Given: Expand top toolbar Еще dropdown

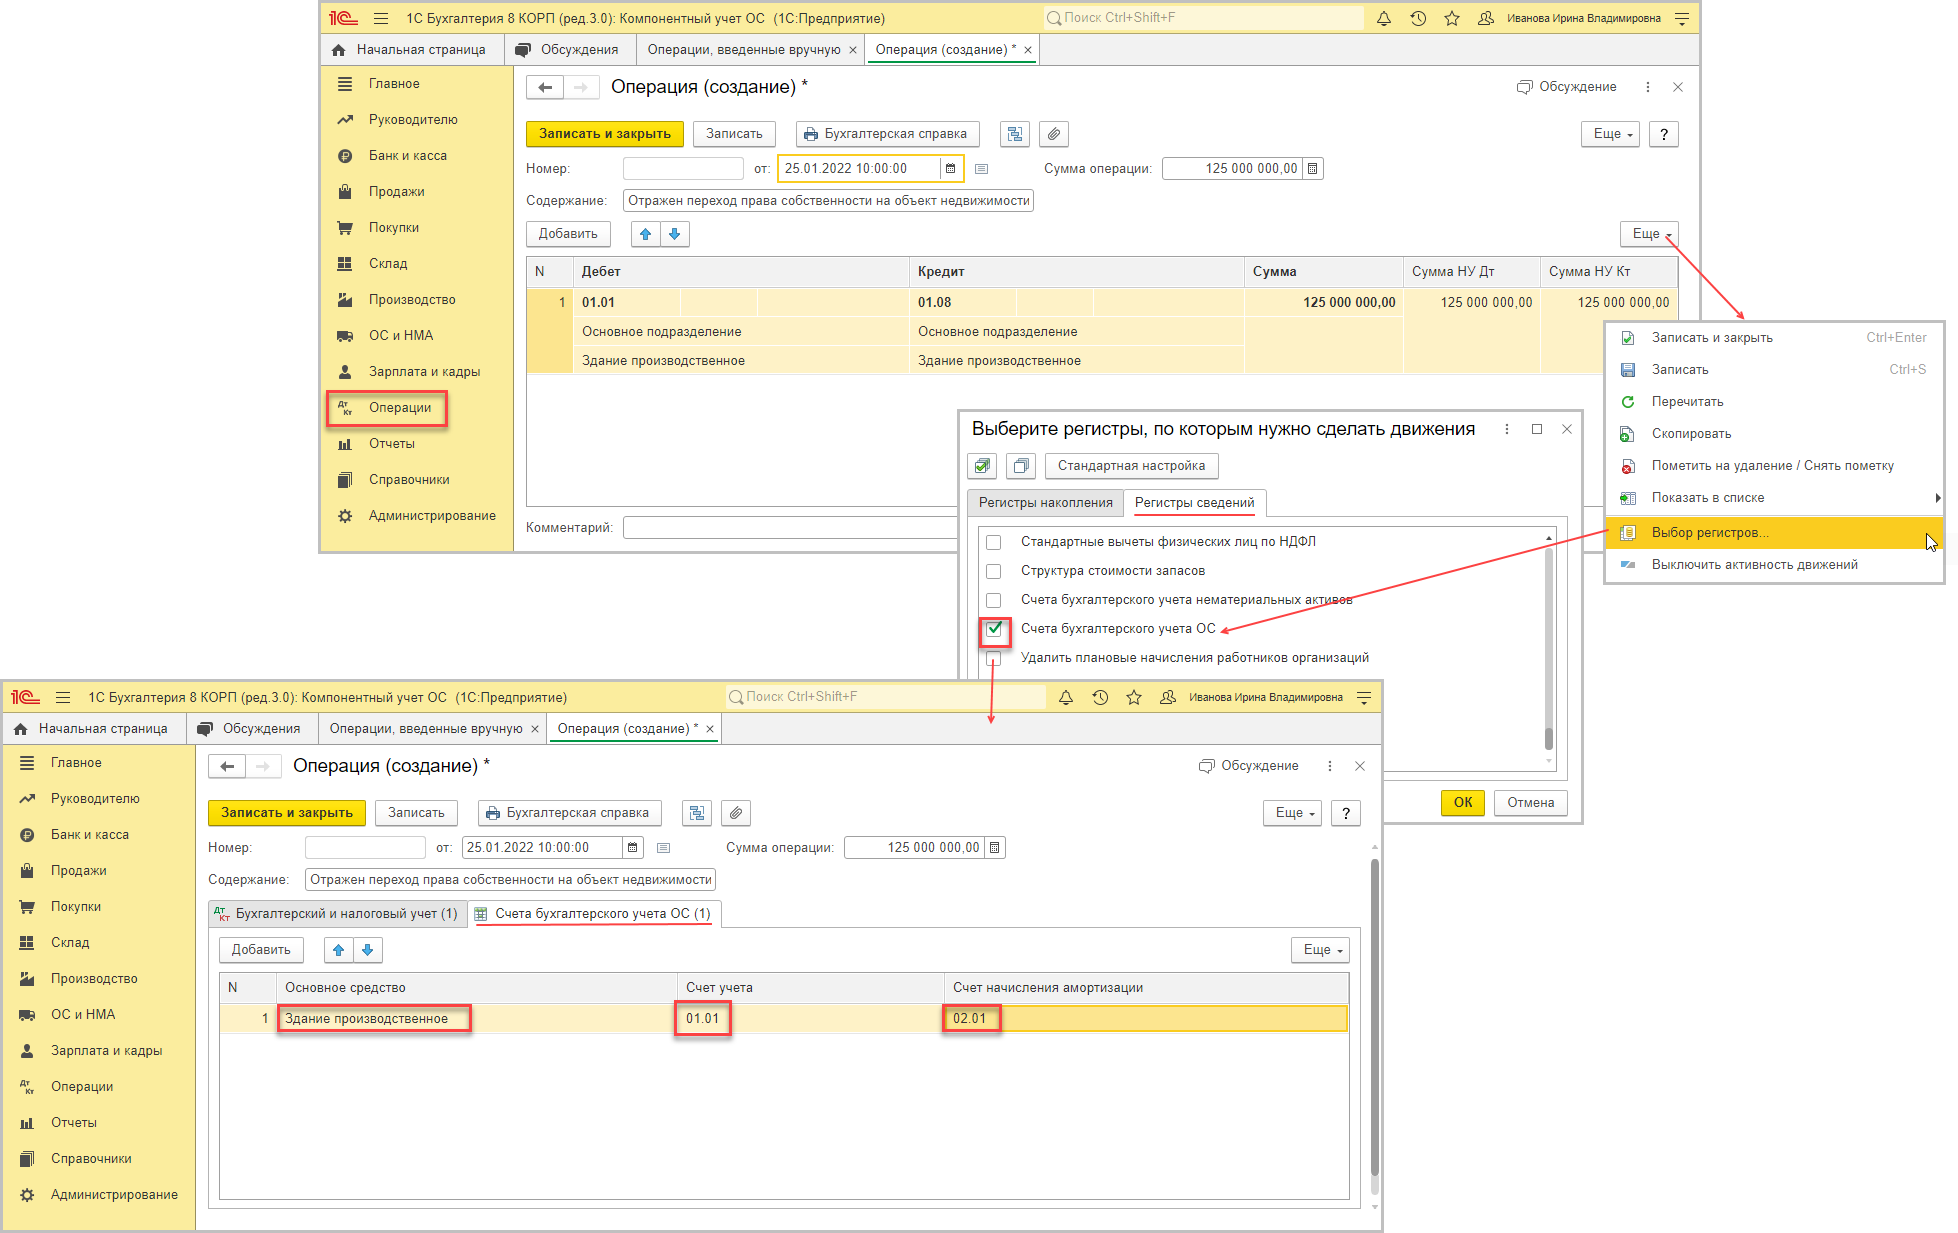Looking at the screenshot, I should coord(1610,134).
